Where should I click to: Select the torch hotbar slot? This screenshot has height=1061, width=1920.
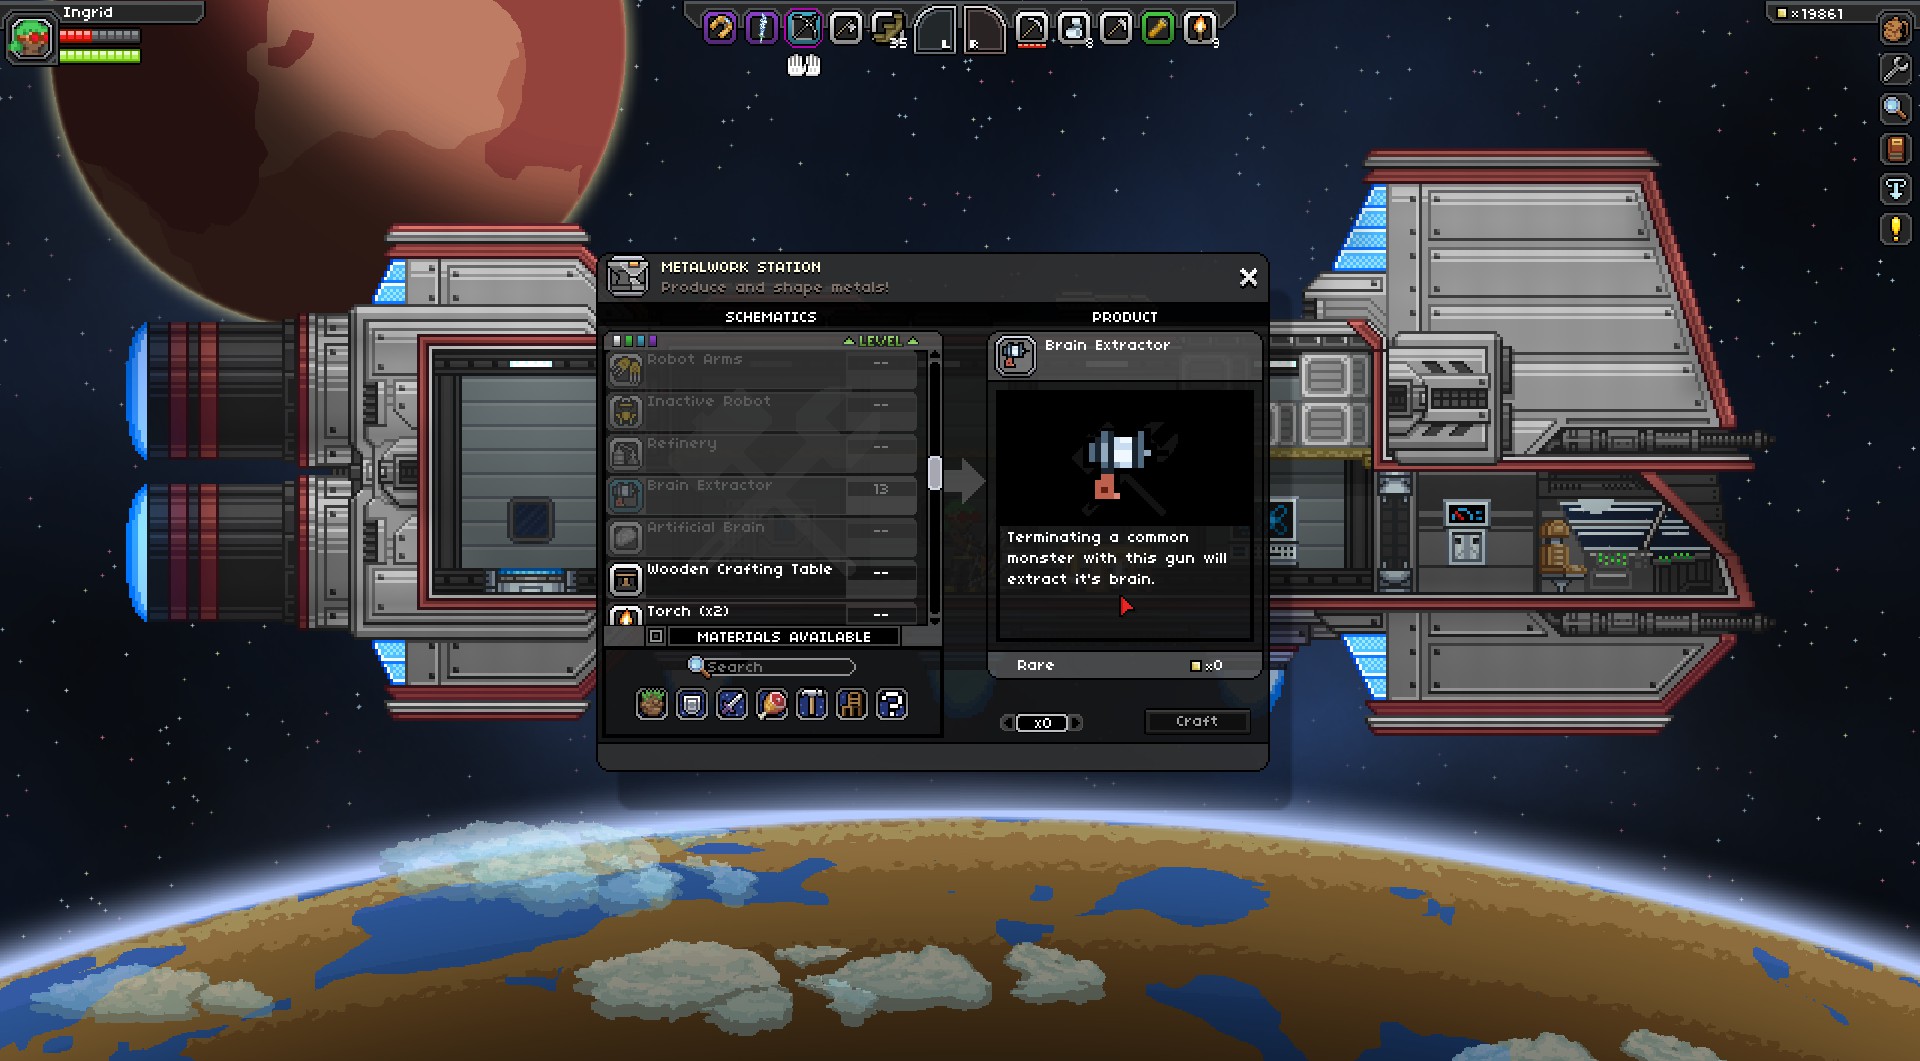(1199, 28)
